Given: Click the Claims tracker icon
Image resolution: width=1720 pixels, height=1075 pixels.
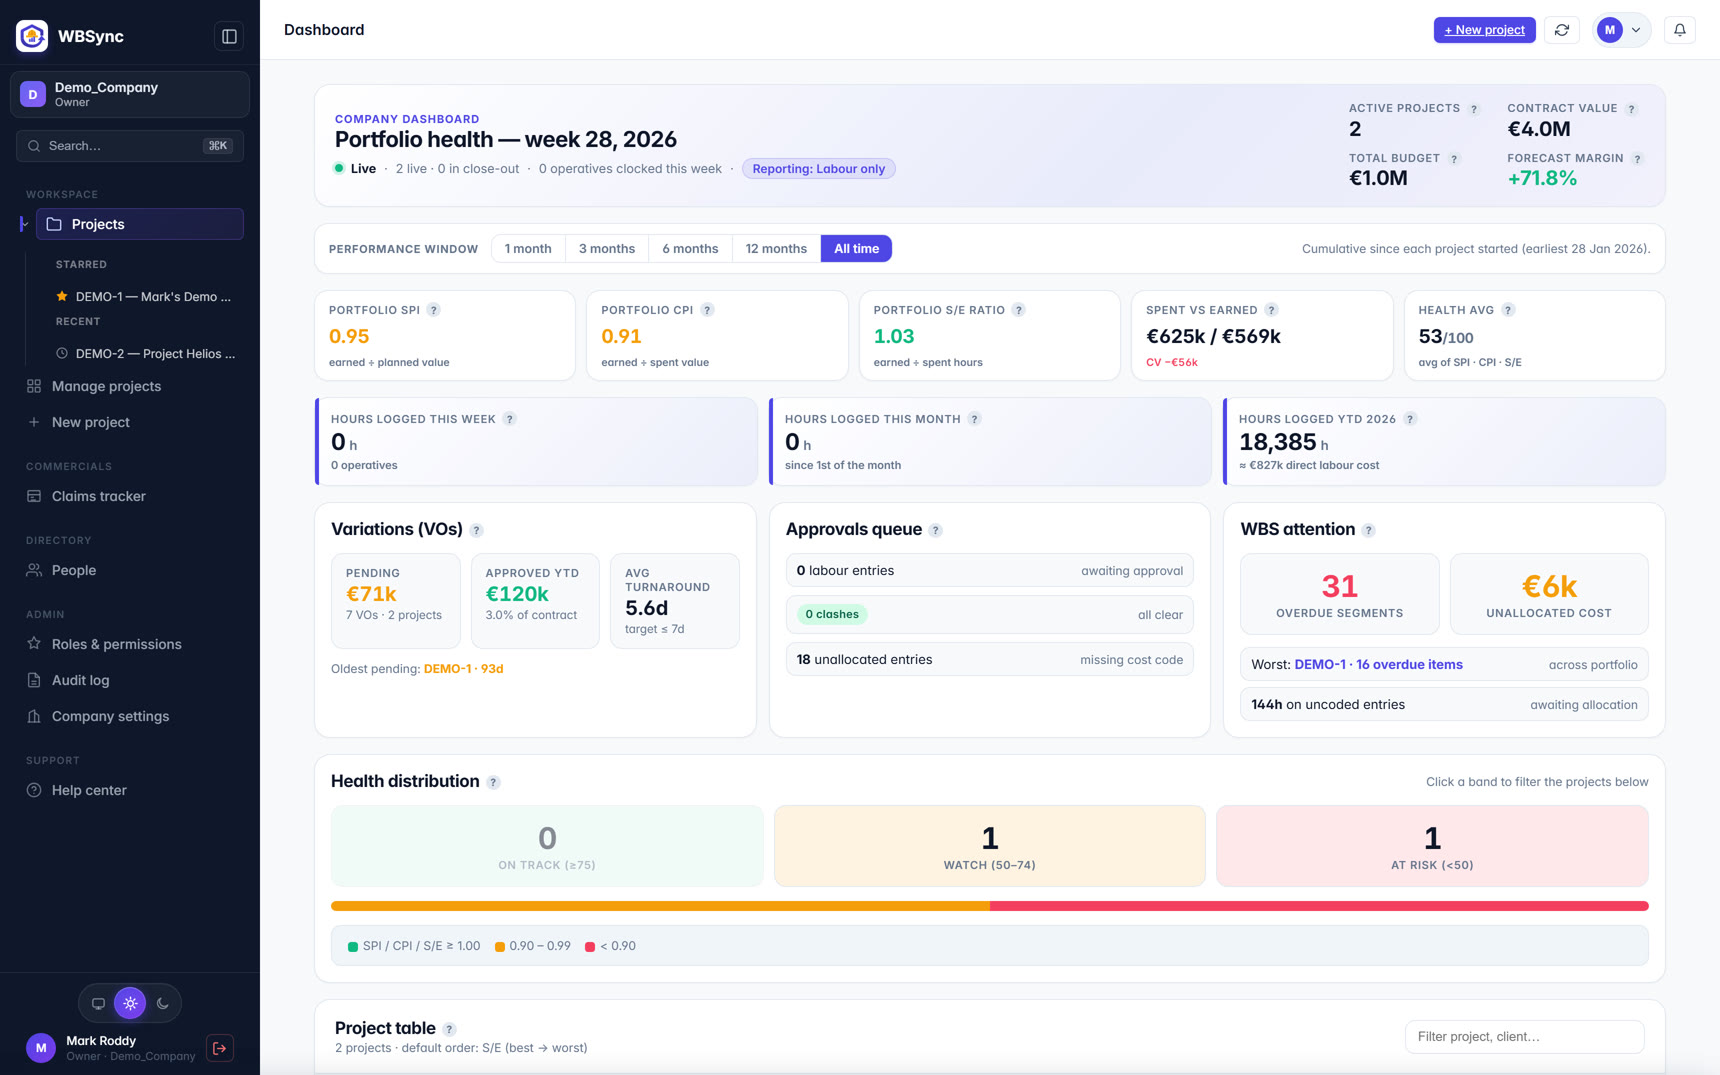Looking at the screenshot, I should pyautogui.click(x=34, y=496).
